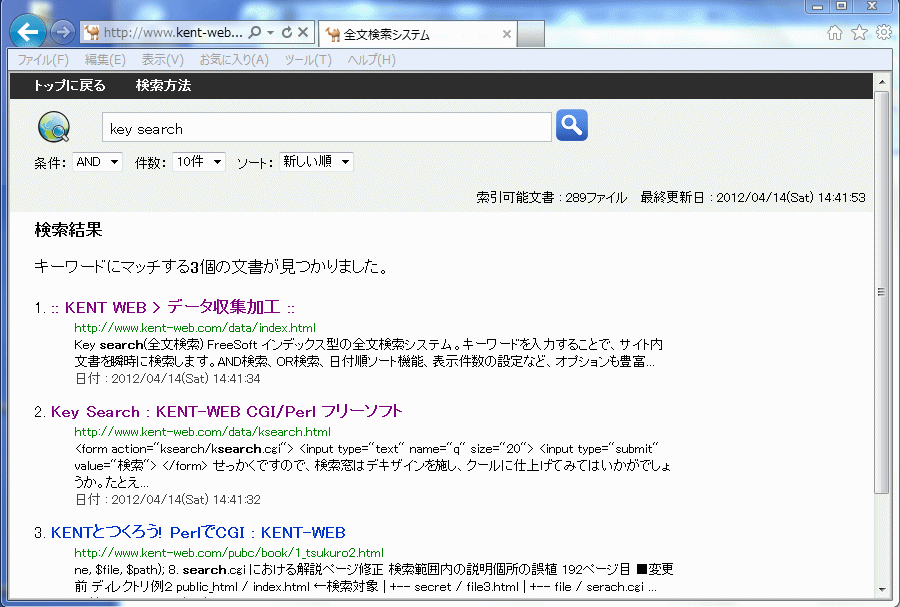This screenshot has height=607, width=900.
Task: Maximize the browser window
Action: (841, 6)
